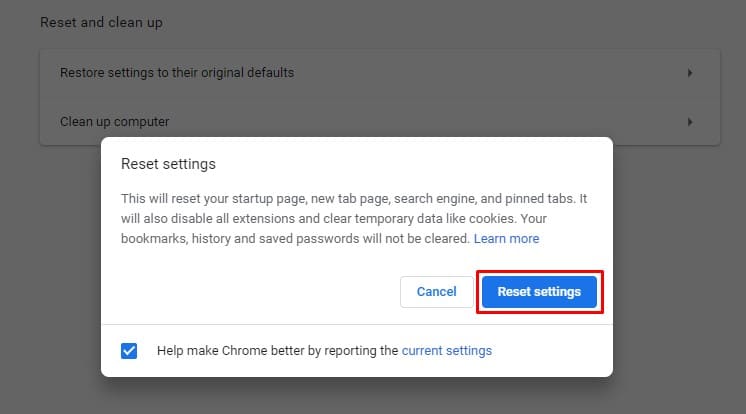Click the Reset and clean up section heading
The height and width of the screenshot is (414, 746).
(x=101, y=22)
